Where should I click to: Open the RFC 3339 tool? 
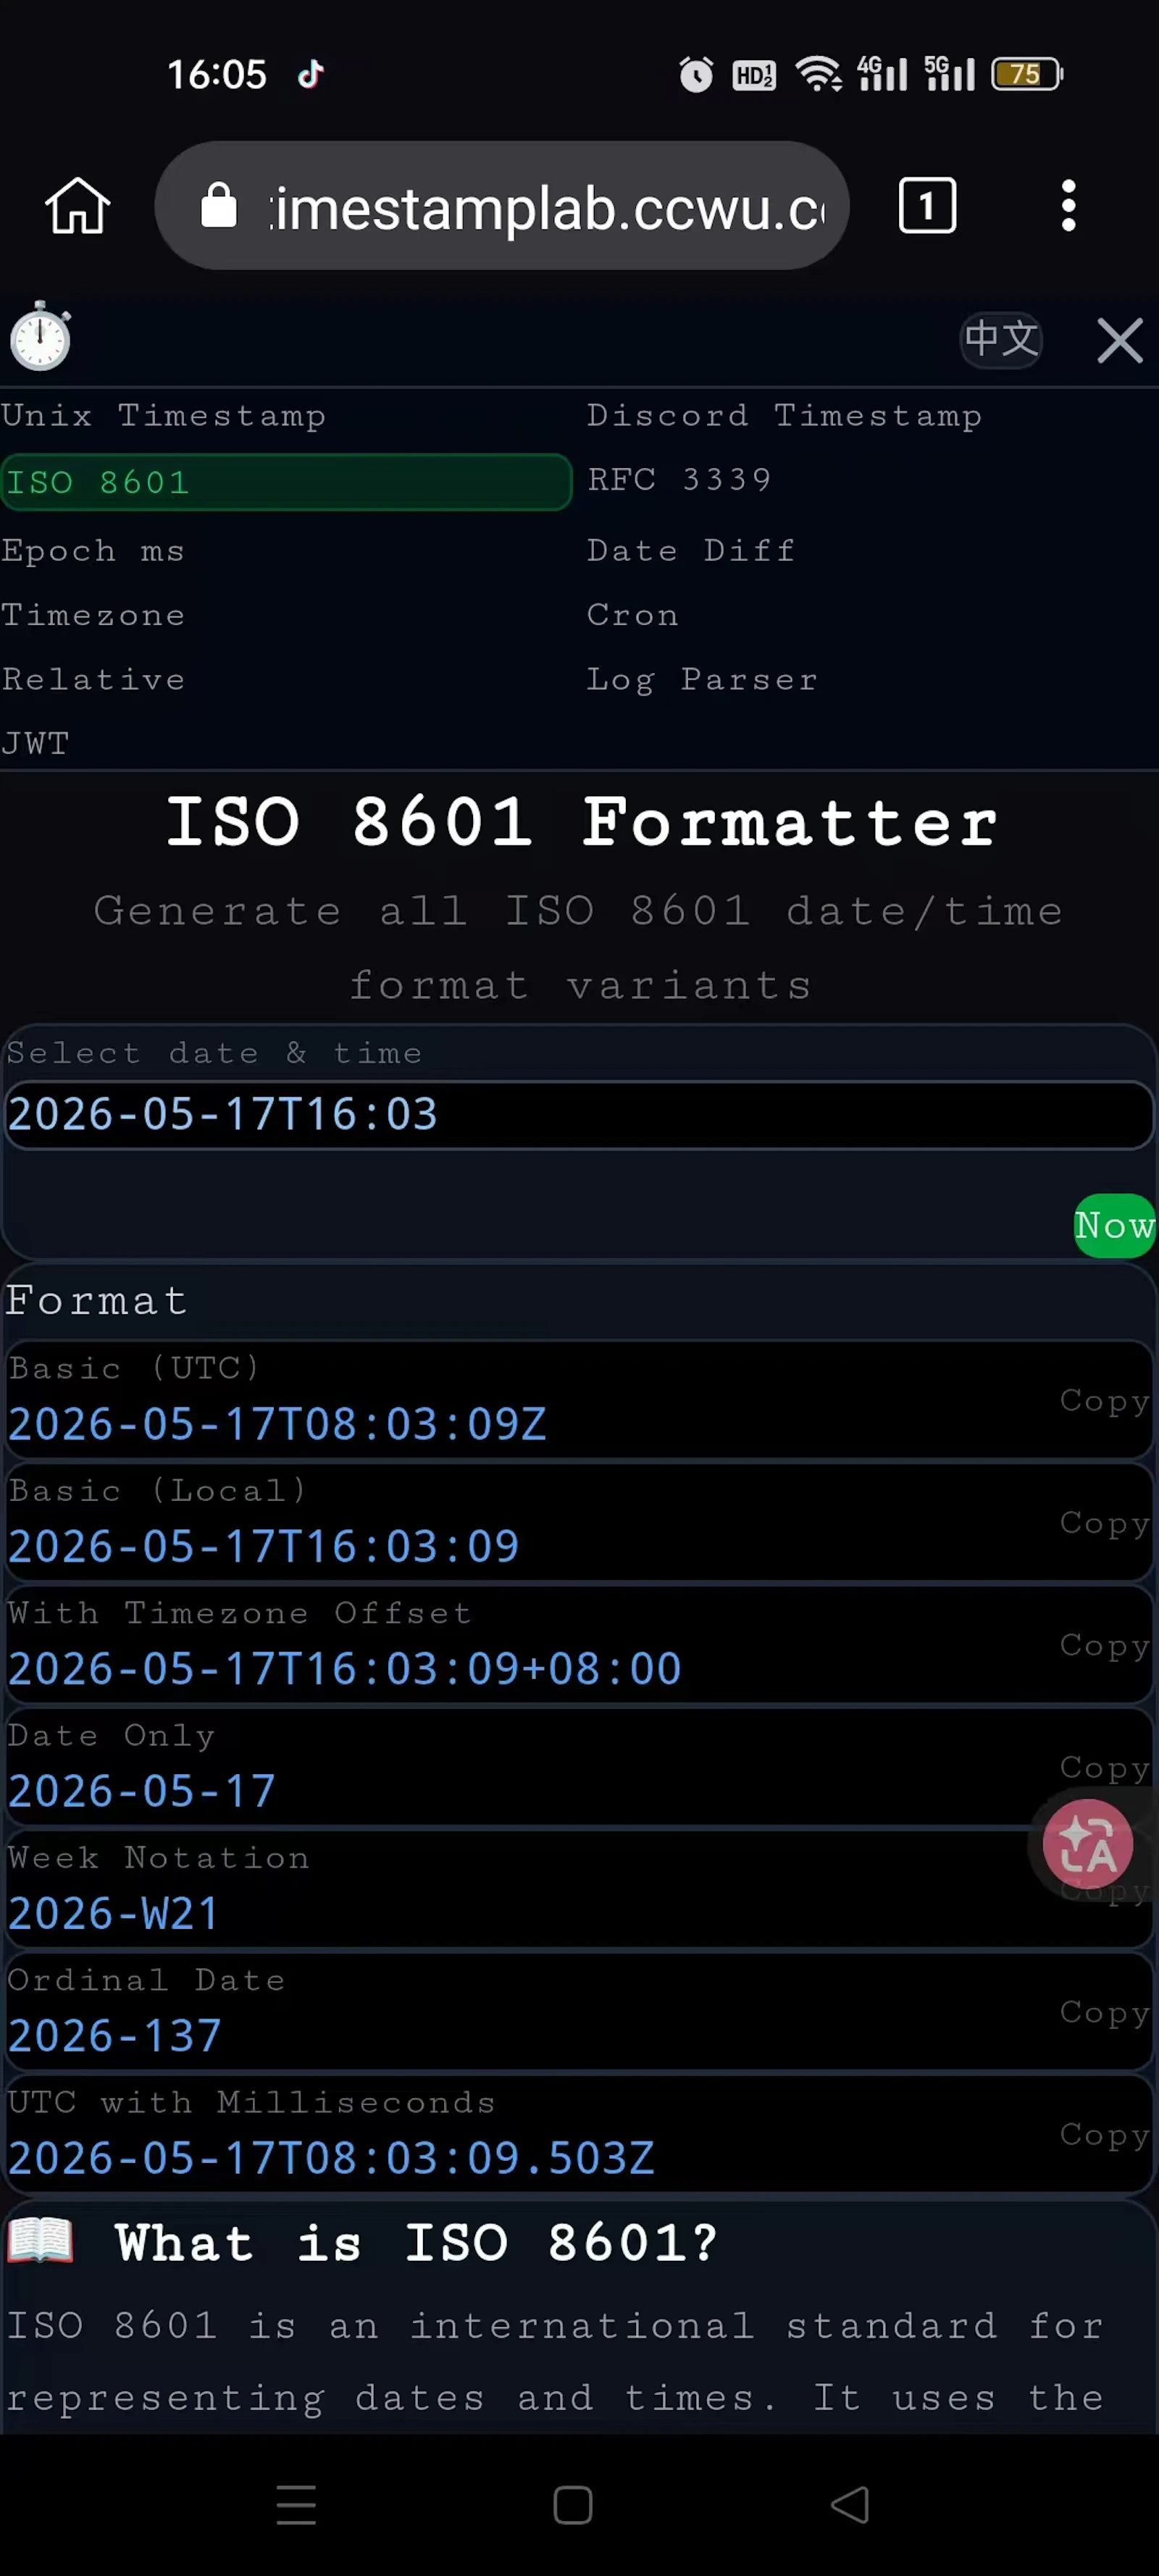point(679,480)
